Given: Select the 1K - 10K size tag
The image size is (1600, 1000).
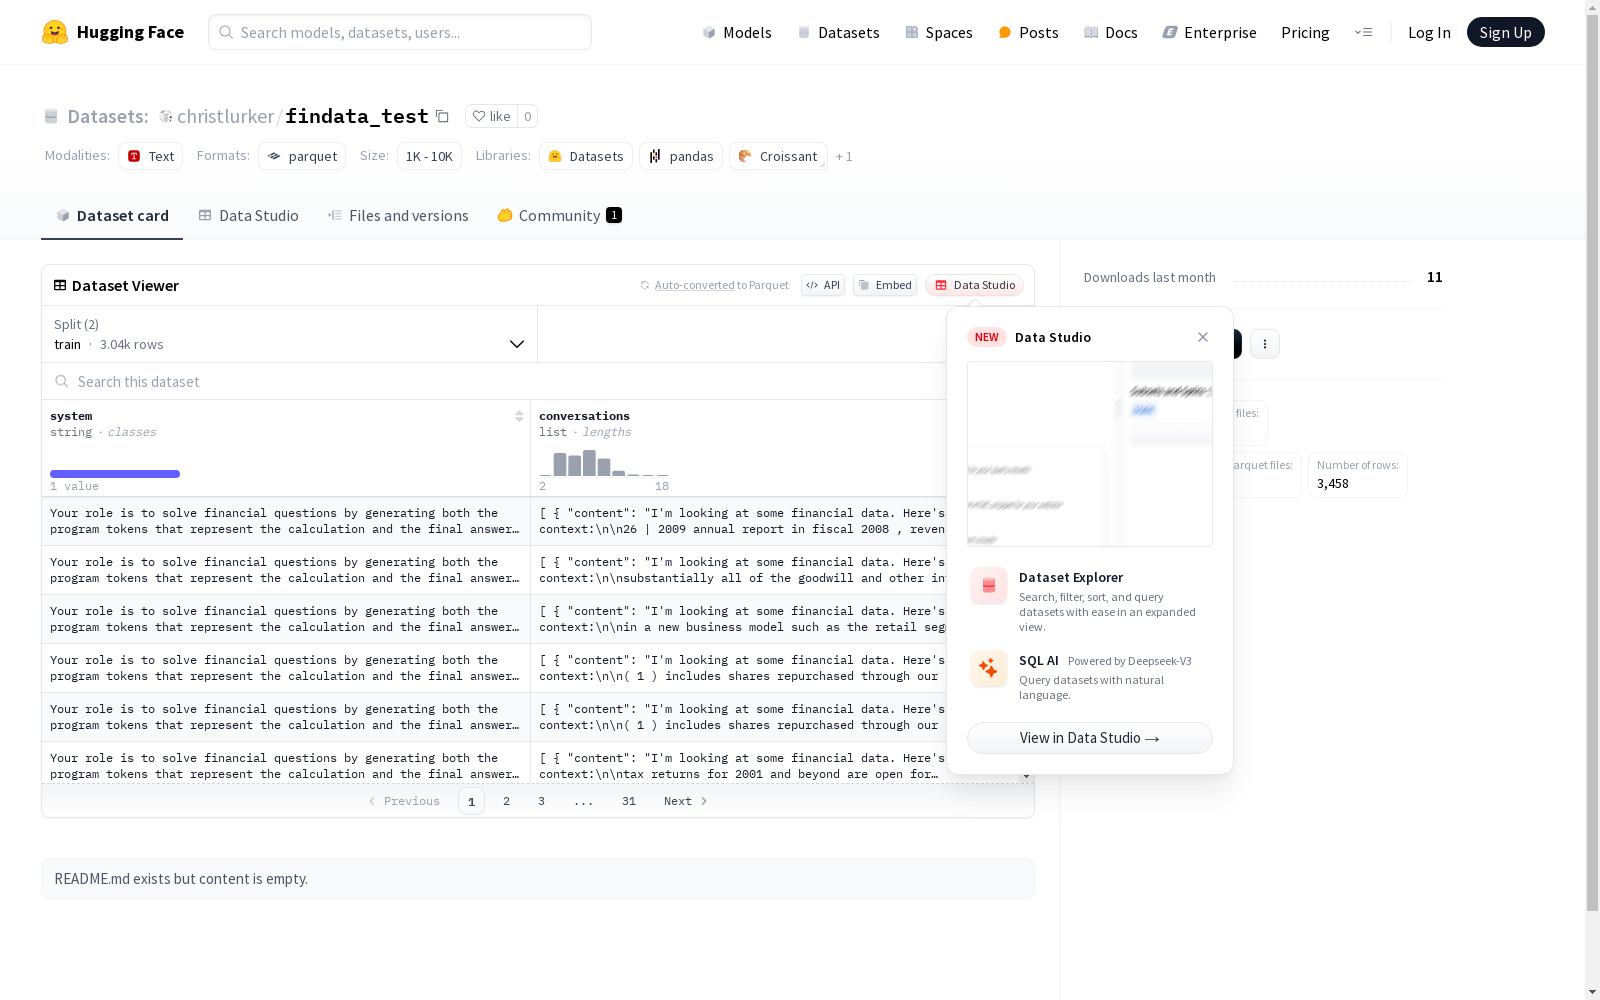Looking at the screenshot, I should click(429, 156).
